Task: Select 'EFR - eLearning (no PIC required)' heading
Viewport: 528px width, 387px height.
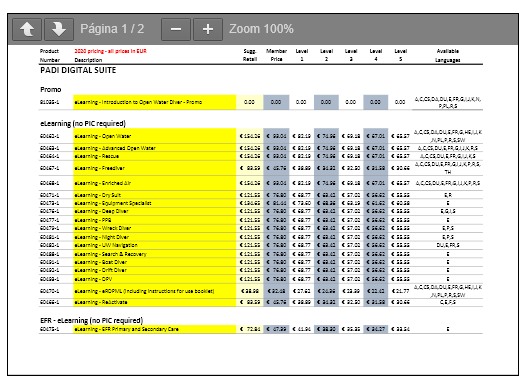Action: point(92,320)
